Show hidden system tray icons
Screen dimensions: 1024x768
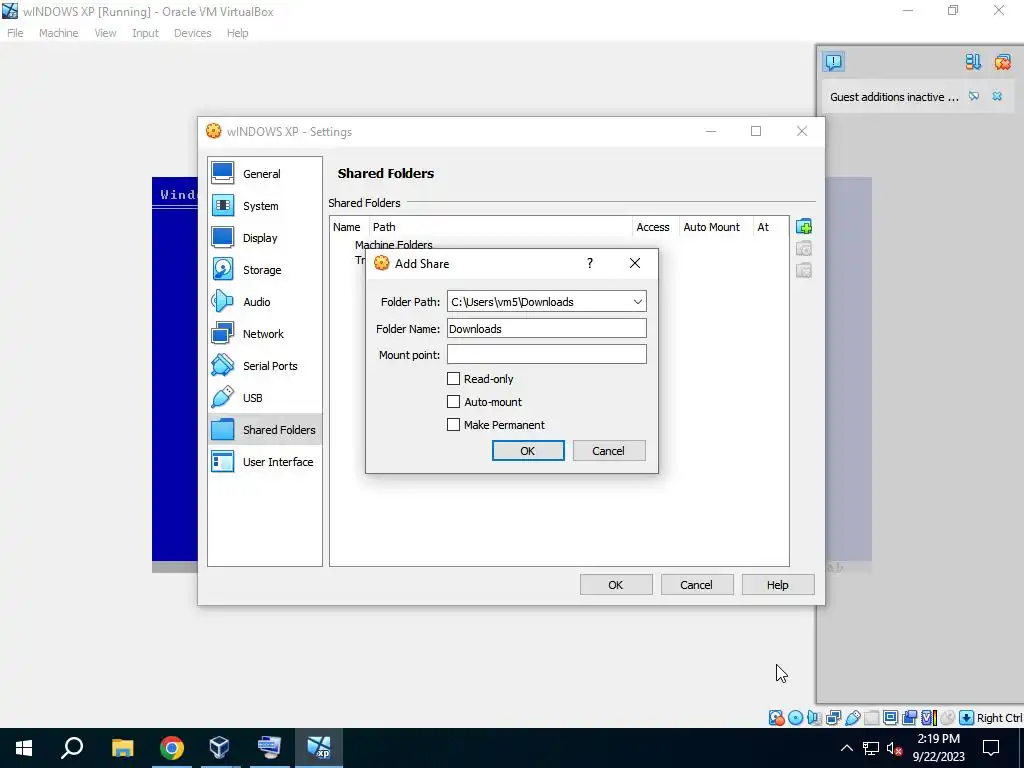click(846, 748)
